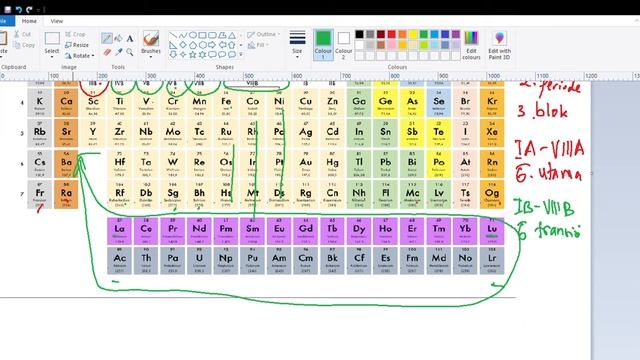Choose the Oval shape
The image size is (640, 360).
(x=193, y=35)
